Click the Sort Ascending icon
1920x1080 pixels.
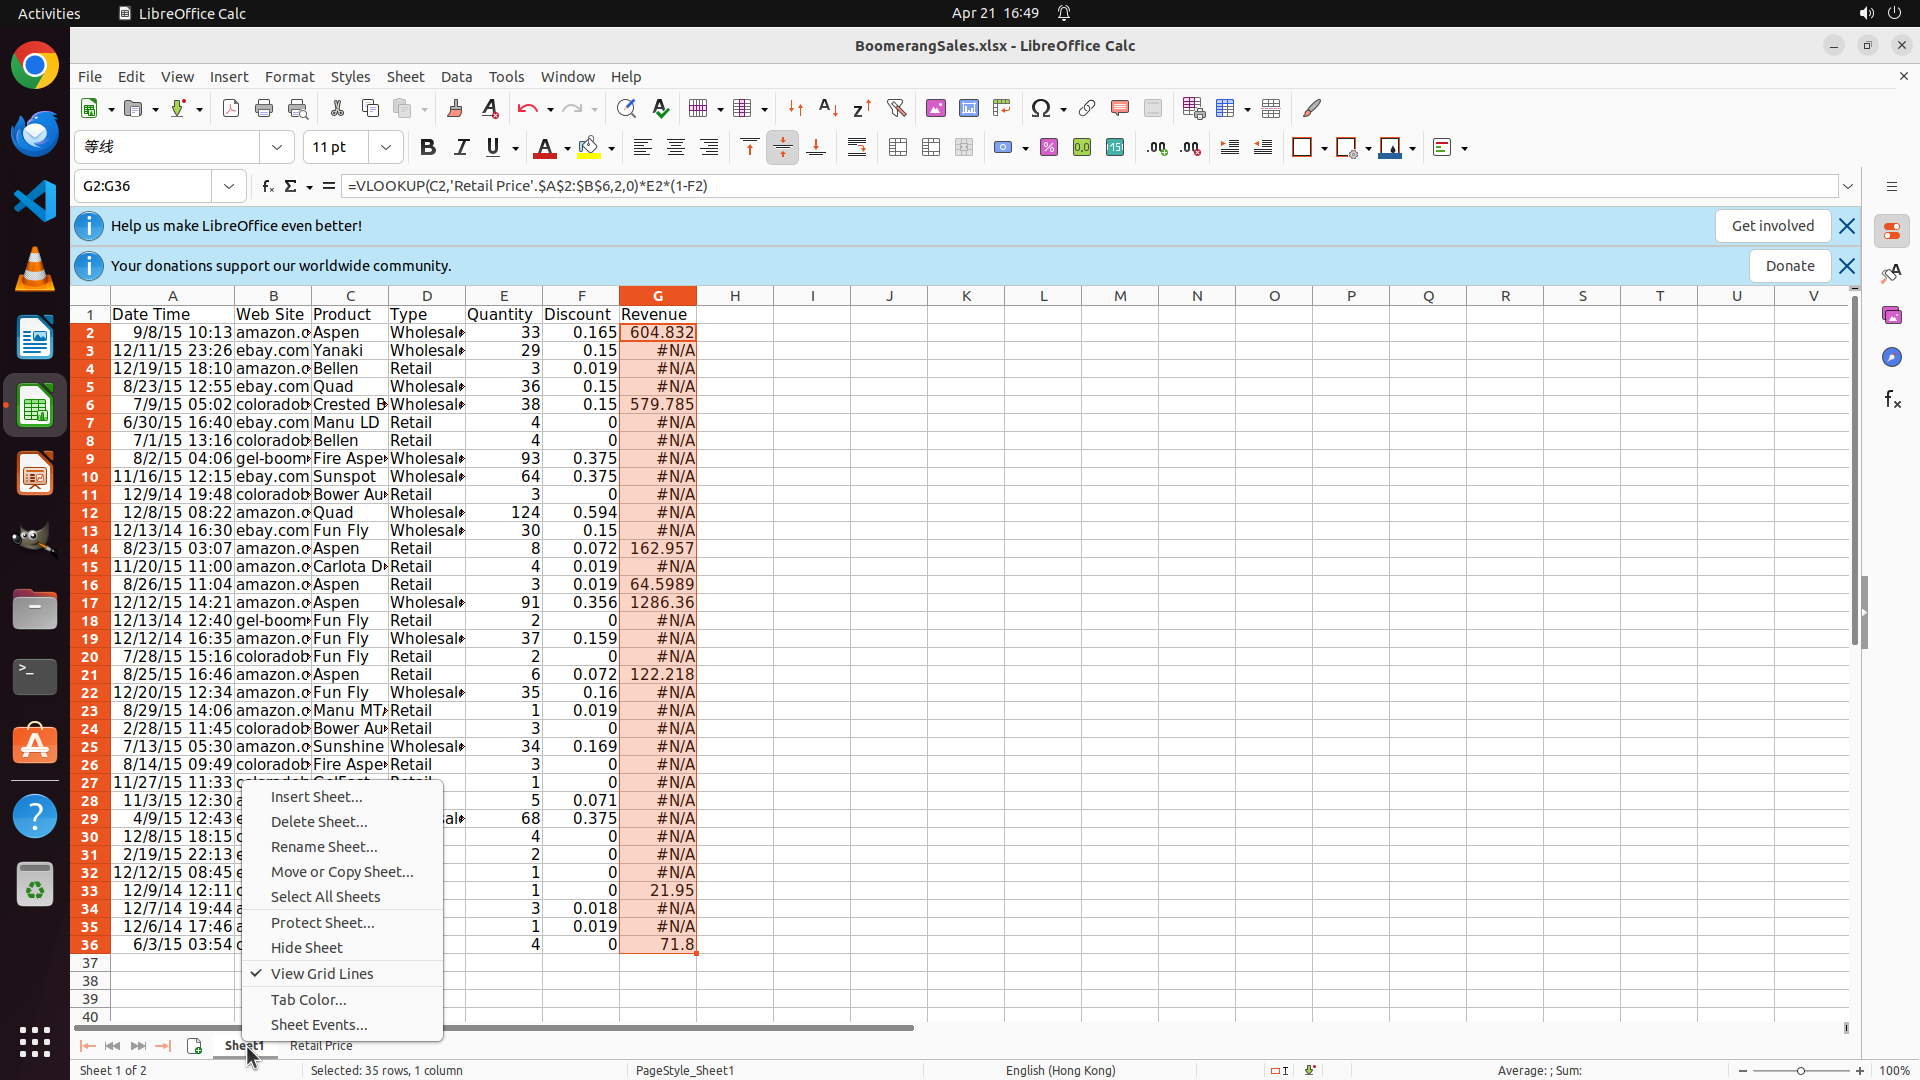pyautogui.click(x=828, y=109)
